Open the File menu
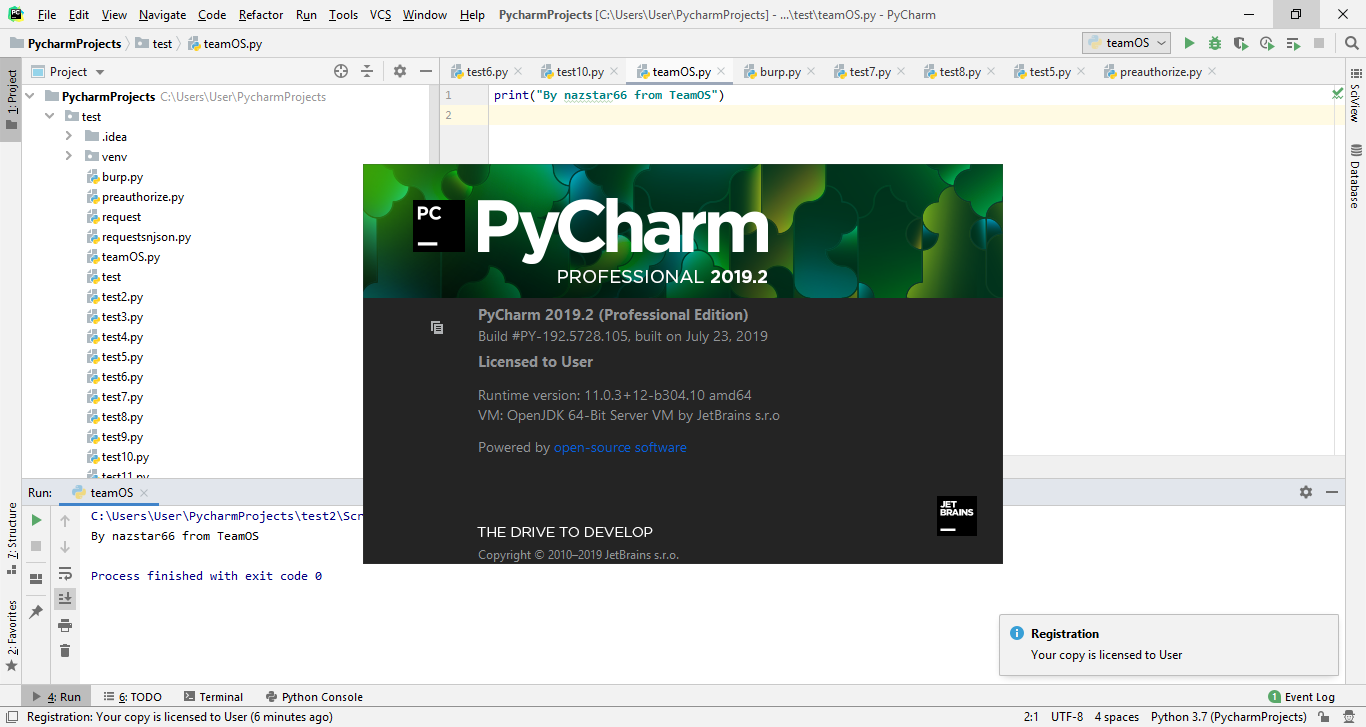 tap(47, 15)
